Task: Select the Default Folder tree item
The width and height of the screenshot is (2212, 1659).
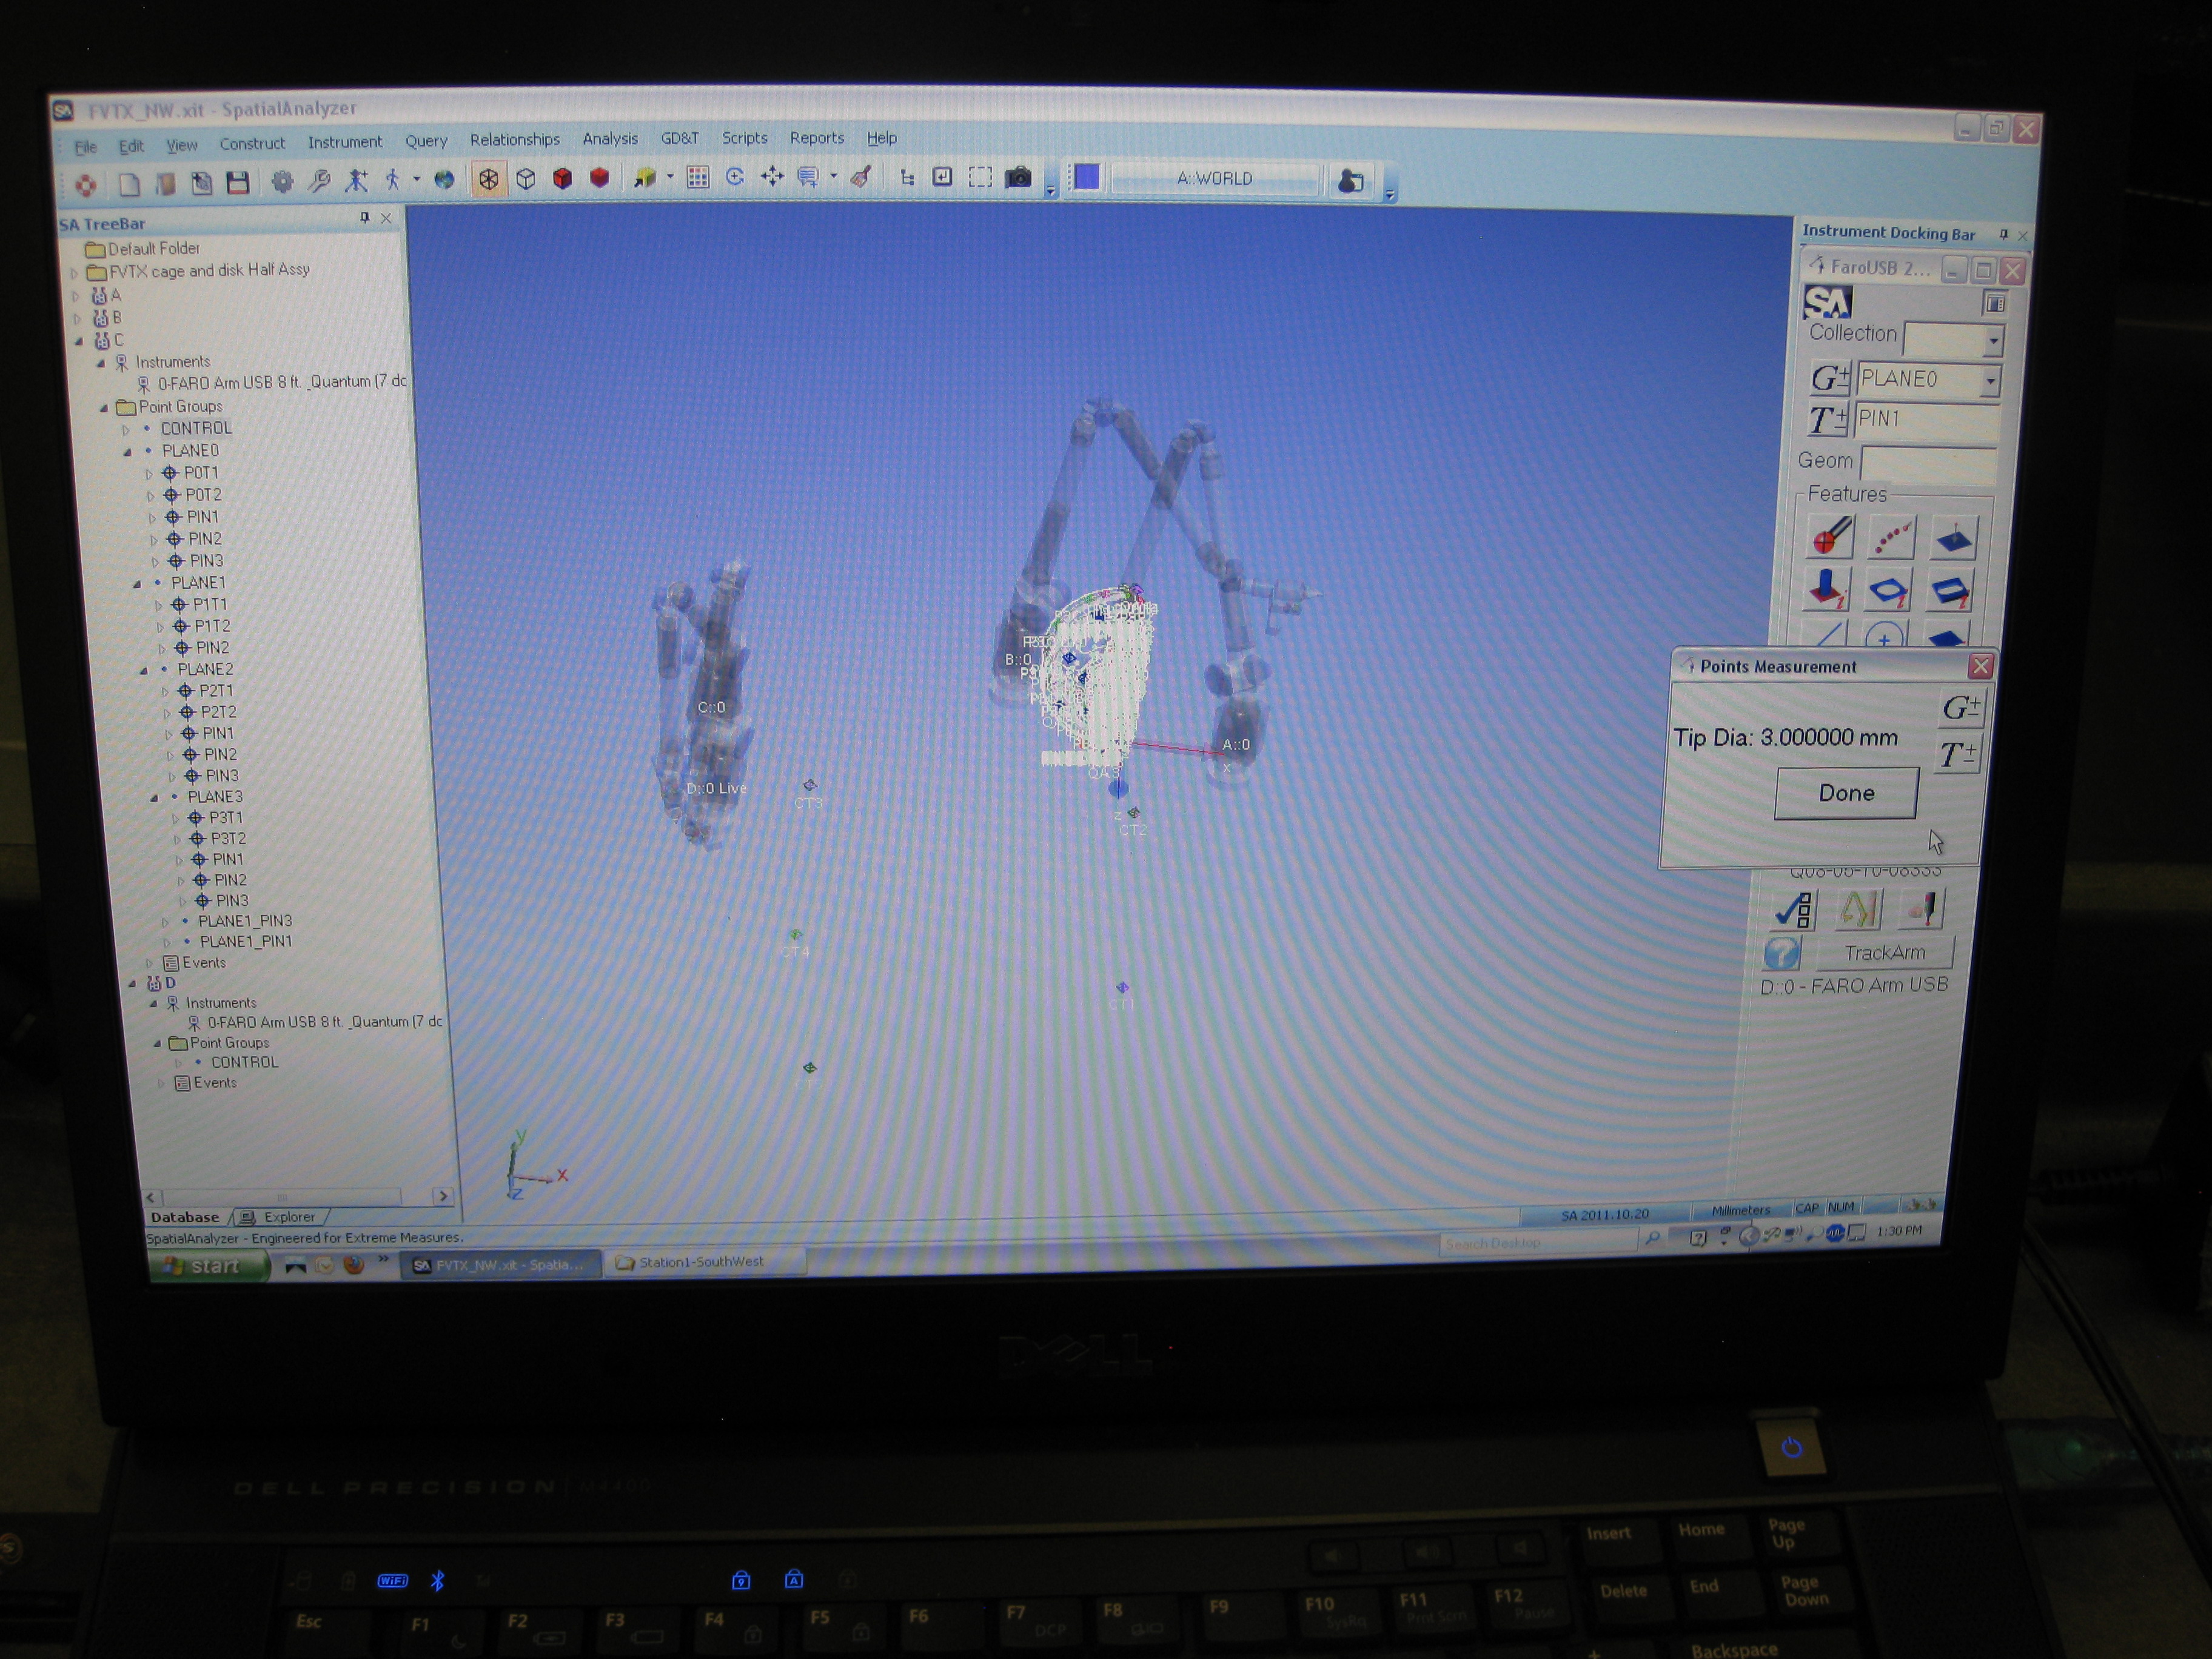Action: tap(153, 248)
